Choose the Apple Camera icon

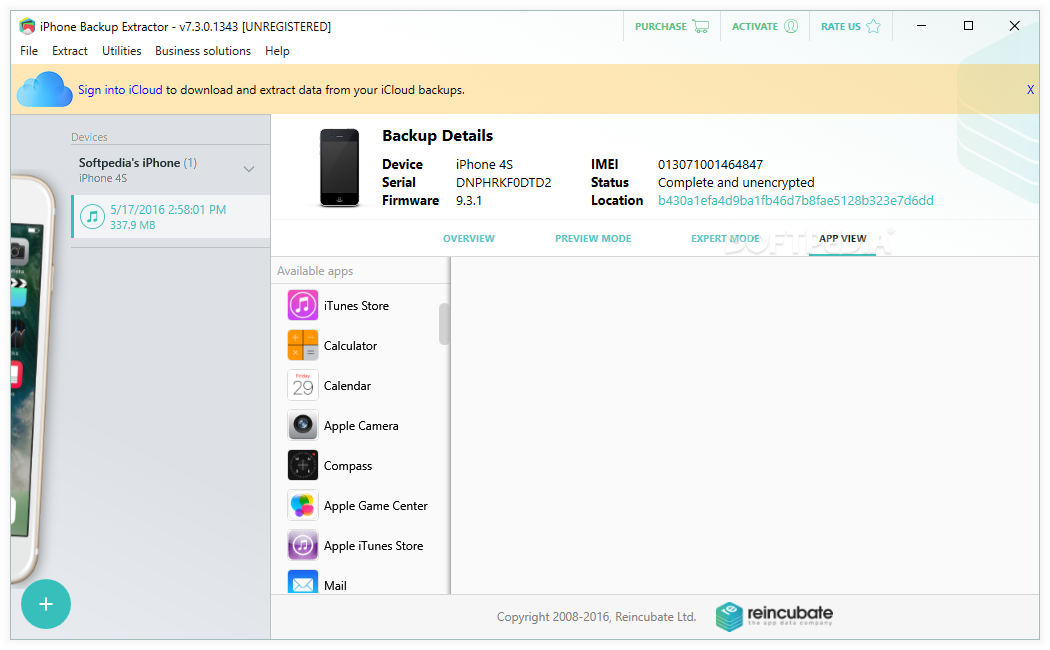click(x=303, y=425)
